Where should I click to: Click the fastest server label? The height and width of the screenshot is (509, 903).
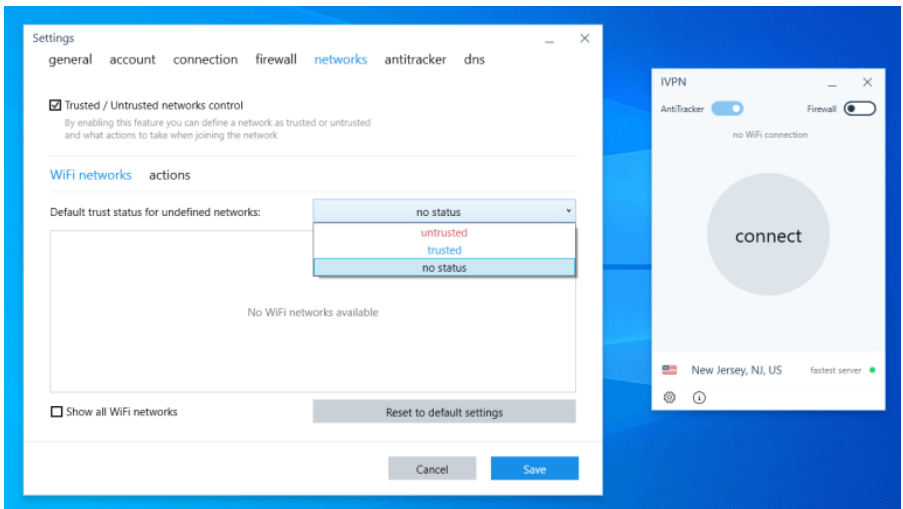click(x=836, y=370)
